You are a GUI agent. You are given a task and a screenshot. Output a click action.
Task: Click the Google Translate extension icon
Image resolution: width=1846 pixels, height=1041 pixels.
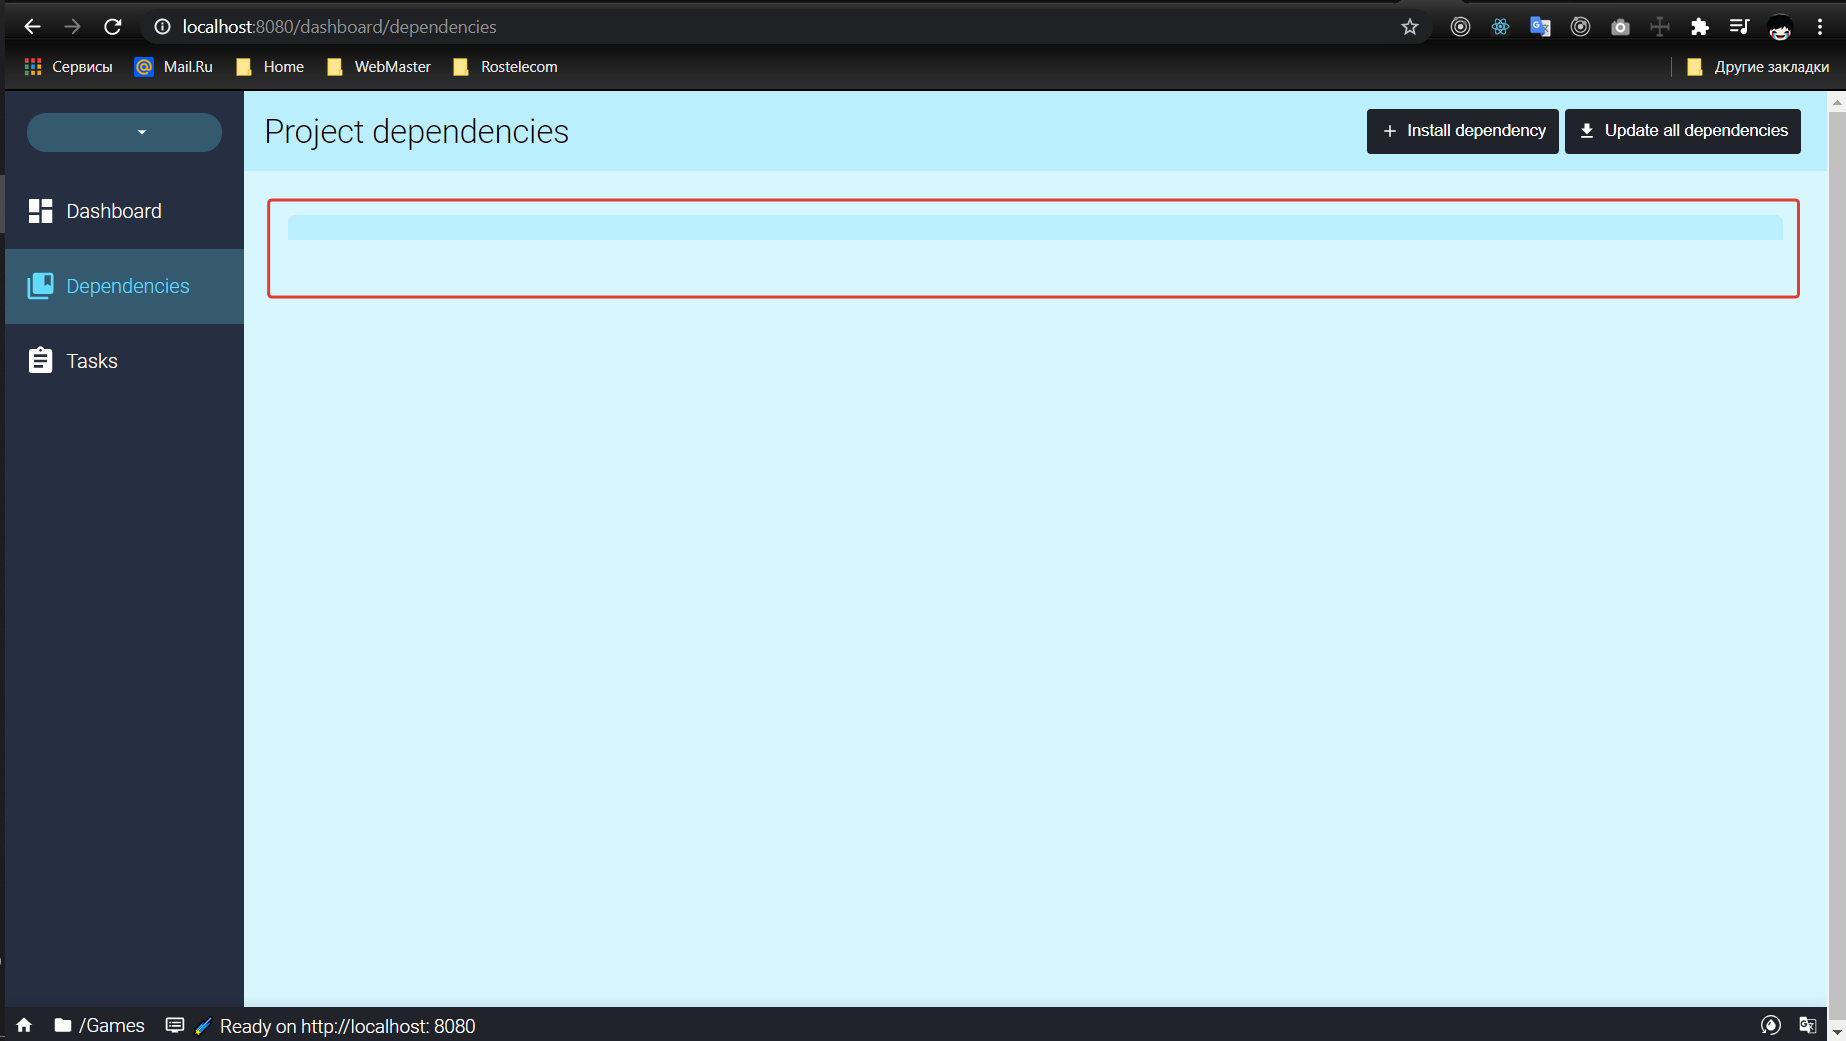pos(1540,27)
